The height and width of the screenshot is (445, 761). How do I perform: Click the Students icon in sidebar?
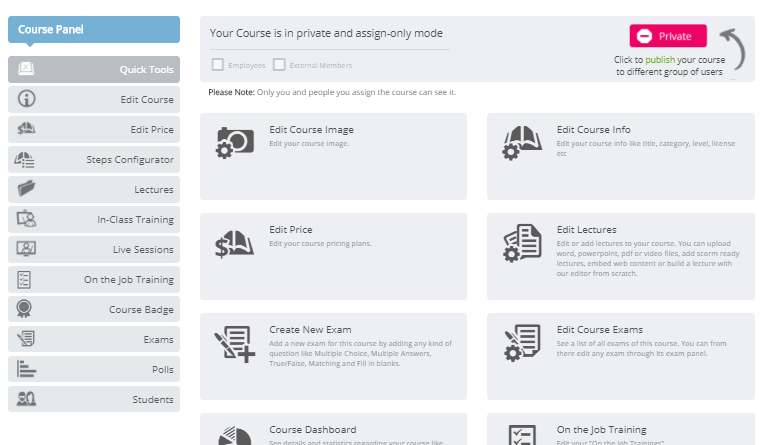(x=26, y=399)
